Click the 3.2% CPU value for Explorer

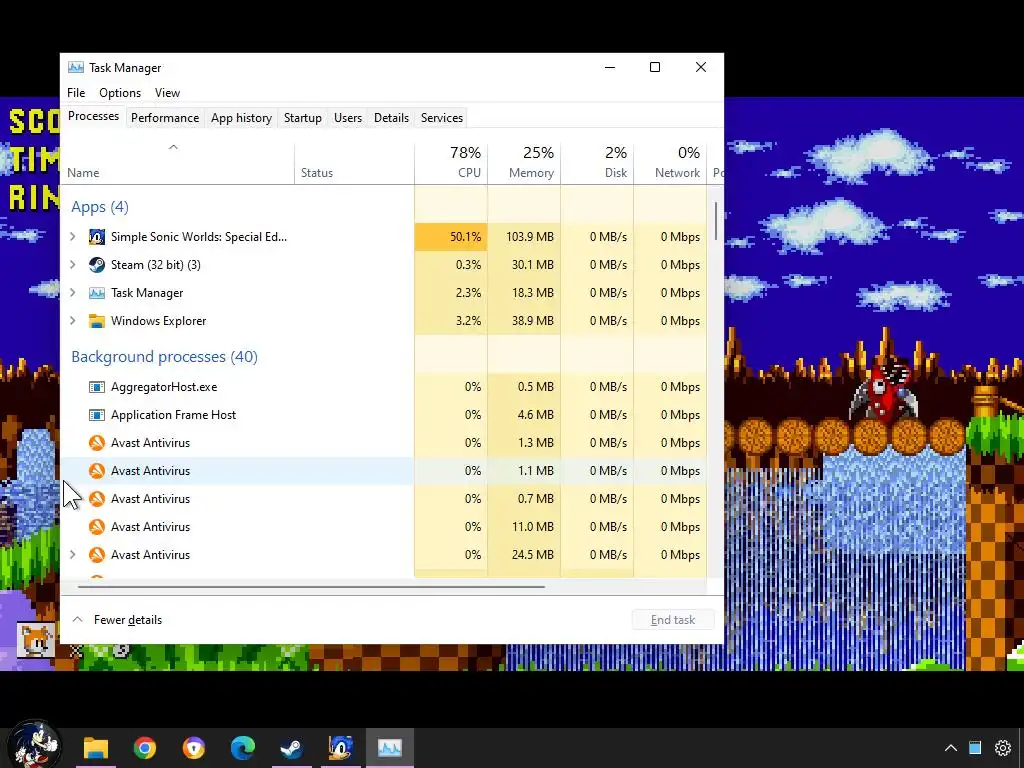point(451,321)
